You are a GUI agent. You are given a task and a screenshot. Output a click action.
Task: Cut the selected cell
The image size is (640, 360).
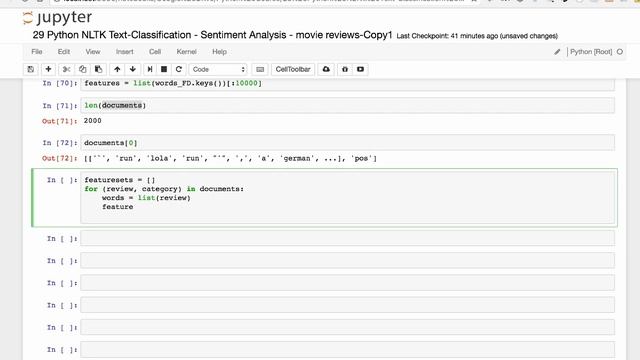(67, 69)
